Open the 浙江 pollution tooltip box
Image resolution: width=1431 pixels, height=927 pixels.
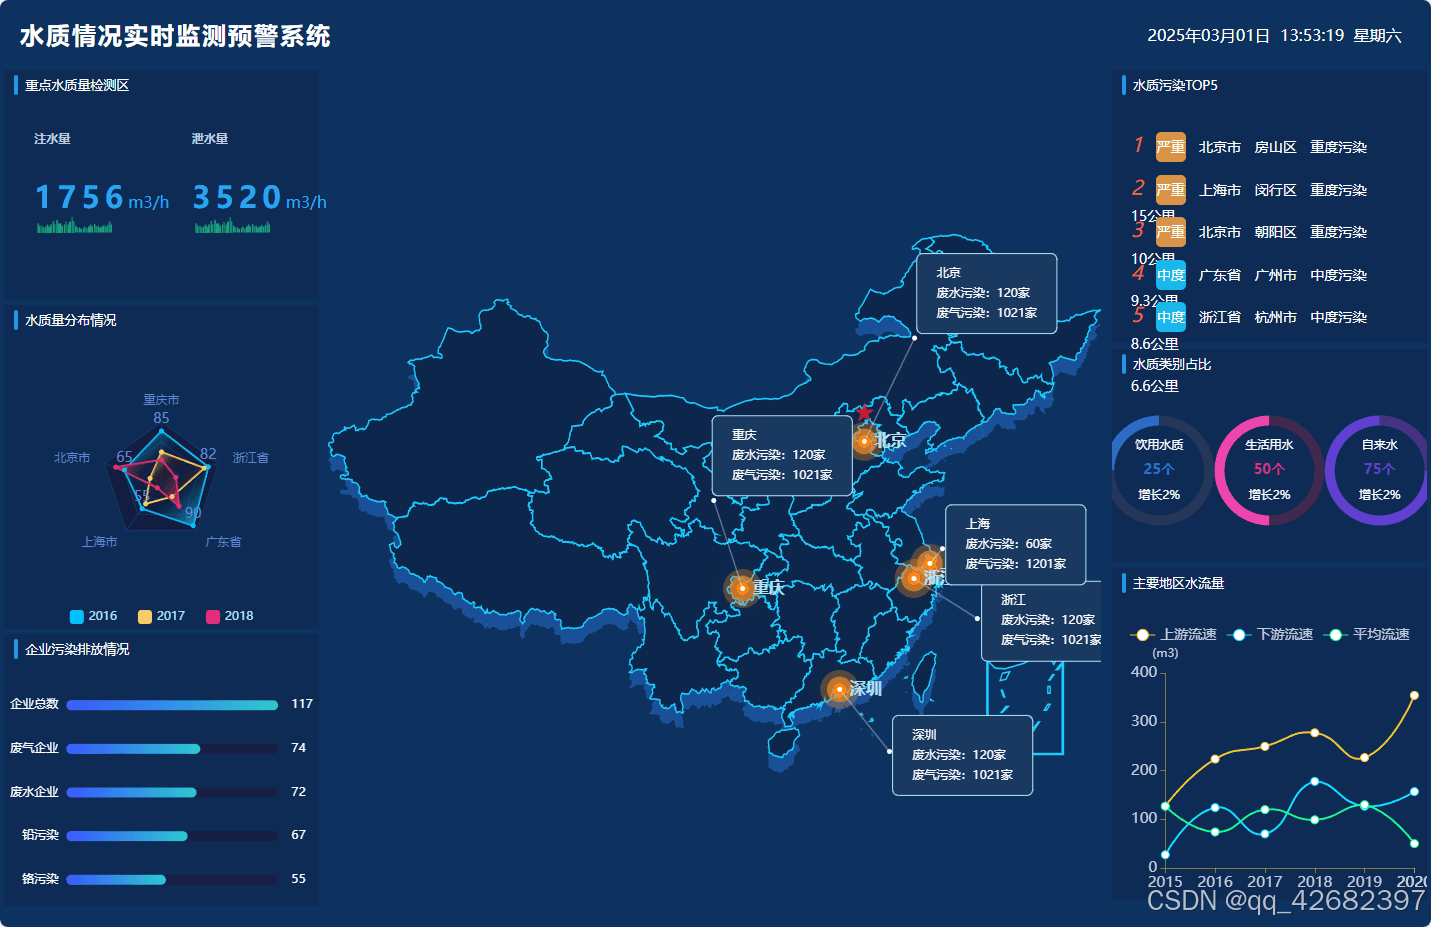coord(1041,620)
